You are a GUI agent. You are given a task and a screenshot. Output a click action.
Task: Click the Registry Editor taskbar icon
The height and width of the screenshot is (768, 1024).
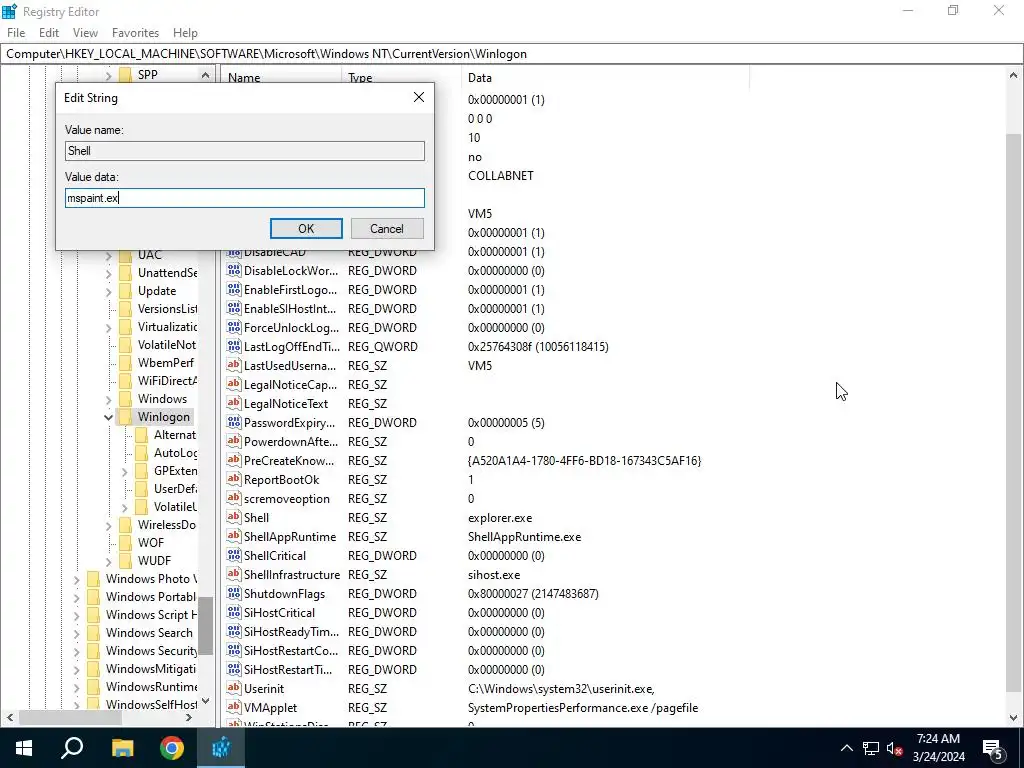[x=221, y=748]
